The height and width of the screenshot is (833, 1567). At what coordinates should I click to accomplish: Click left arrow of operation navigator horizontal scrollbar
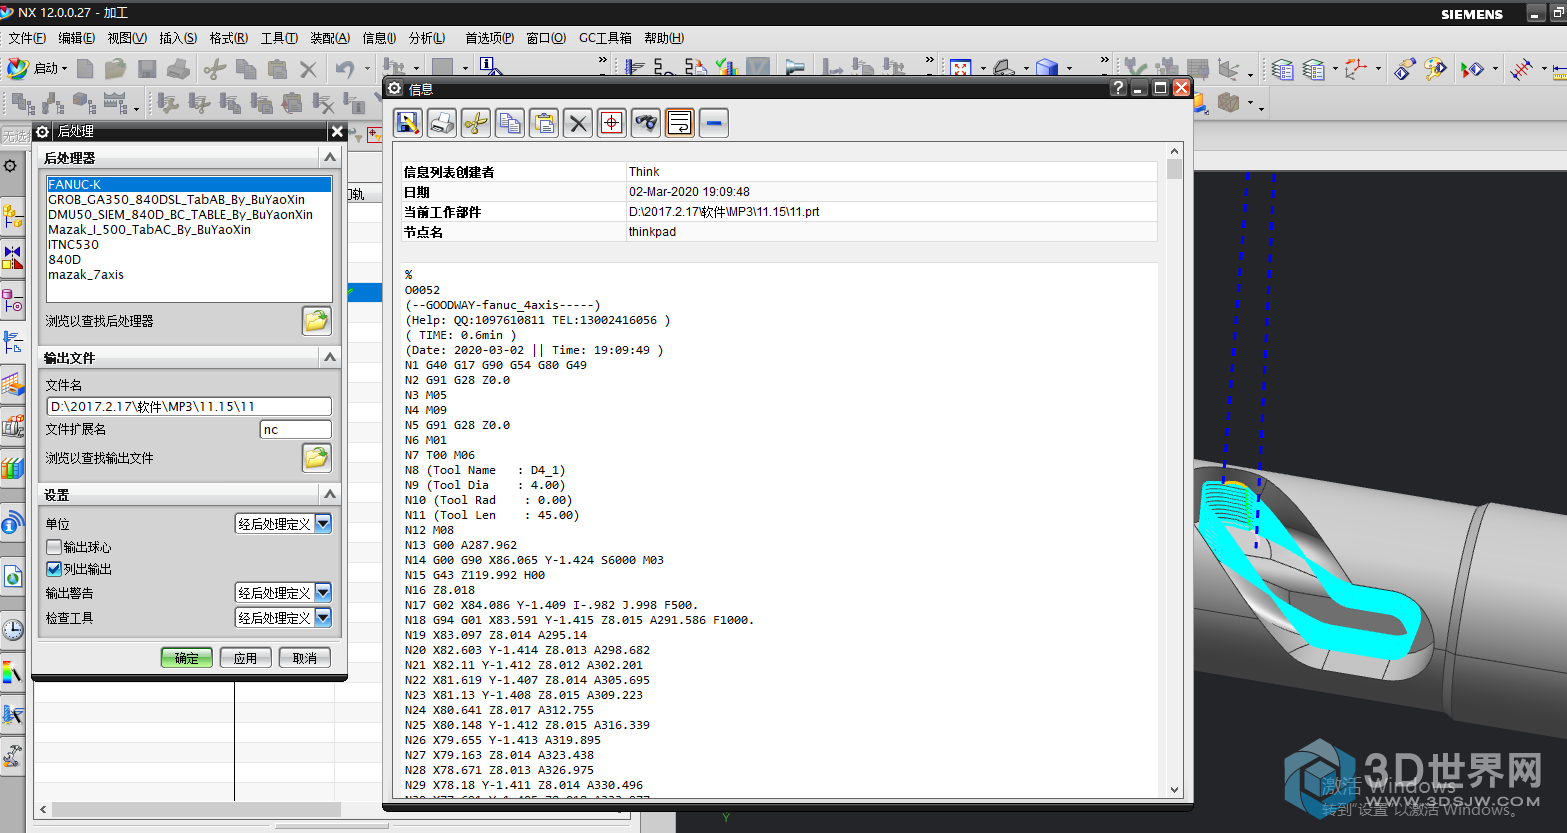coord(43,809)
